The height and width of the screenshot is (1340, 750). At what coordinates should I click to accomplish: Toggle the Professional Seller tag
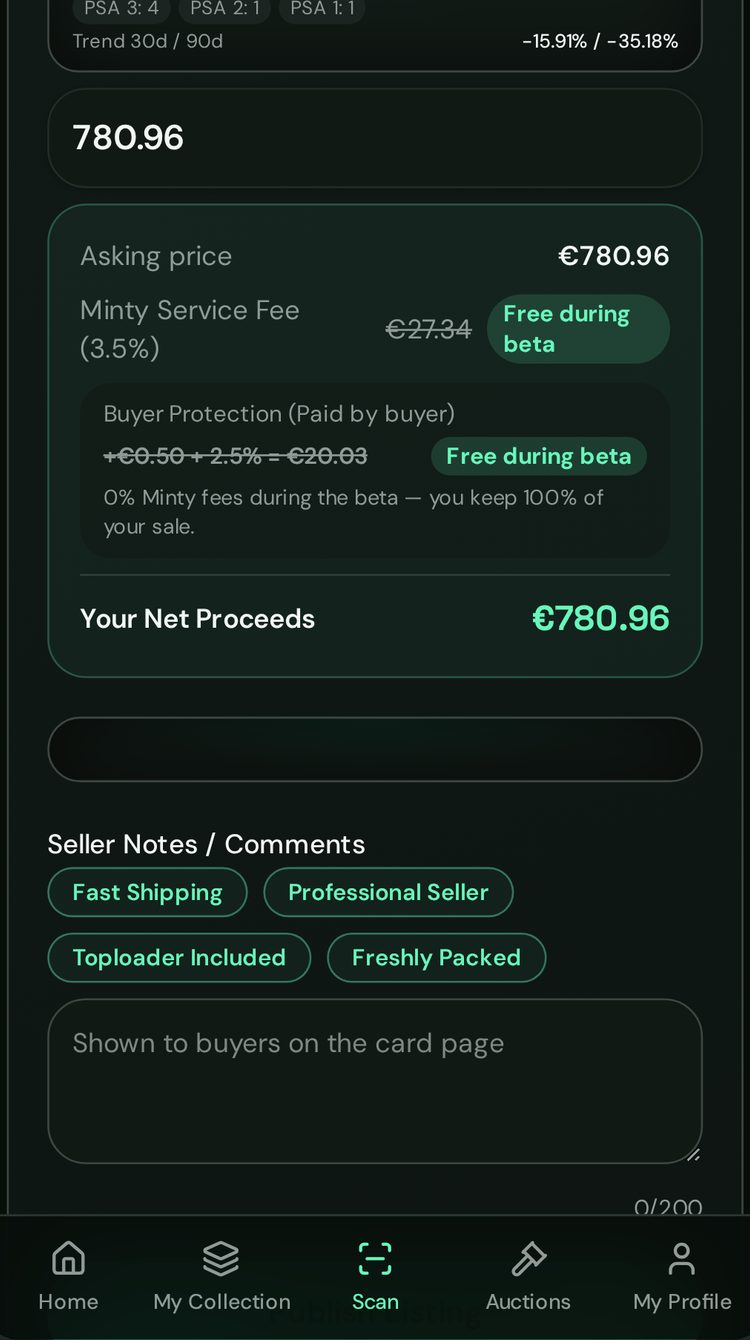388,892
